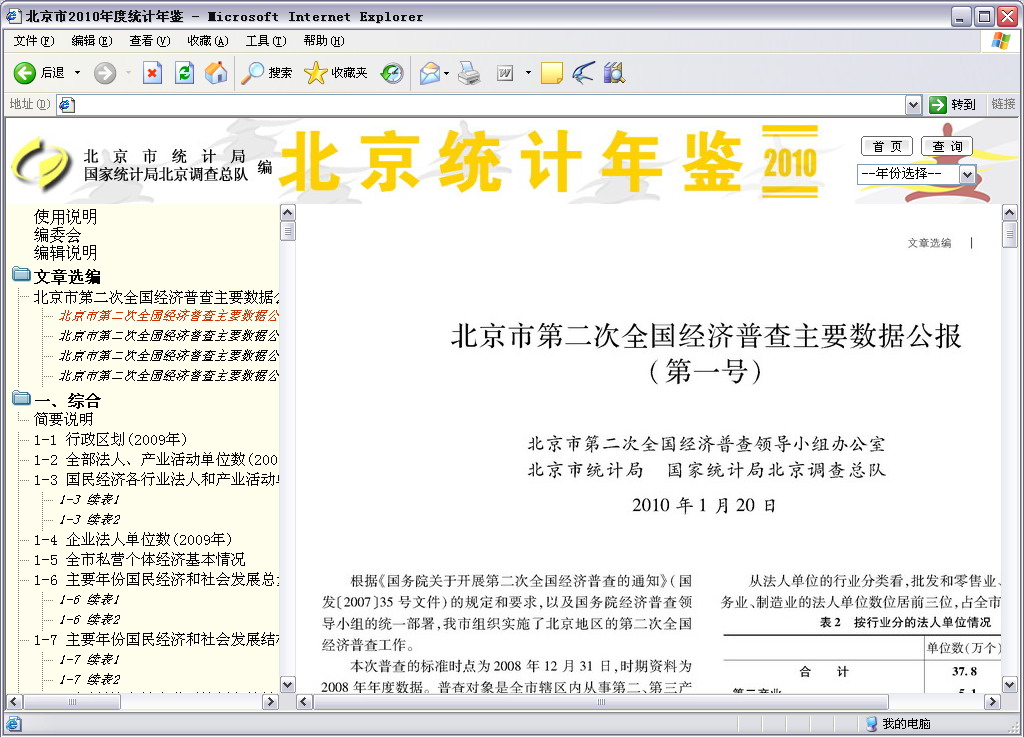
Task: Open the 工具(T) menu
Action: (x=265, y=41)
